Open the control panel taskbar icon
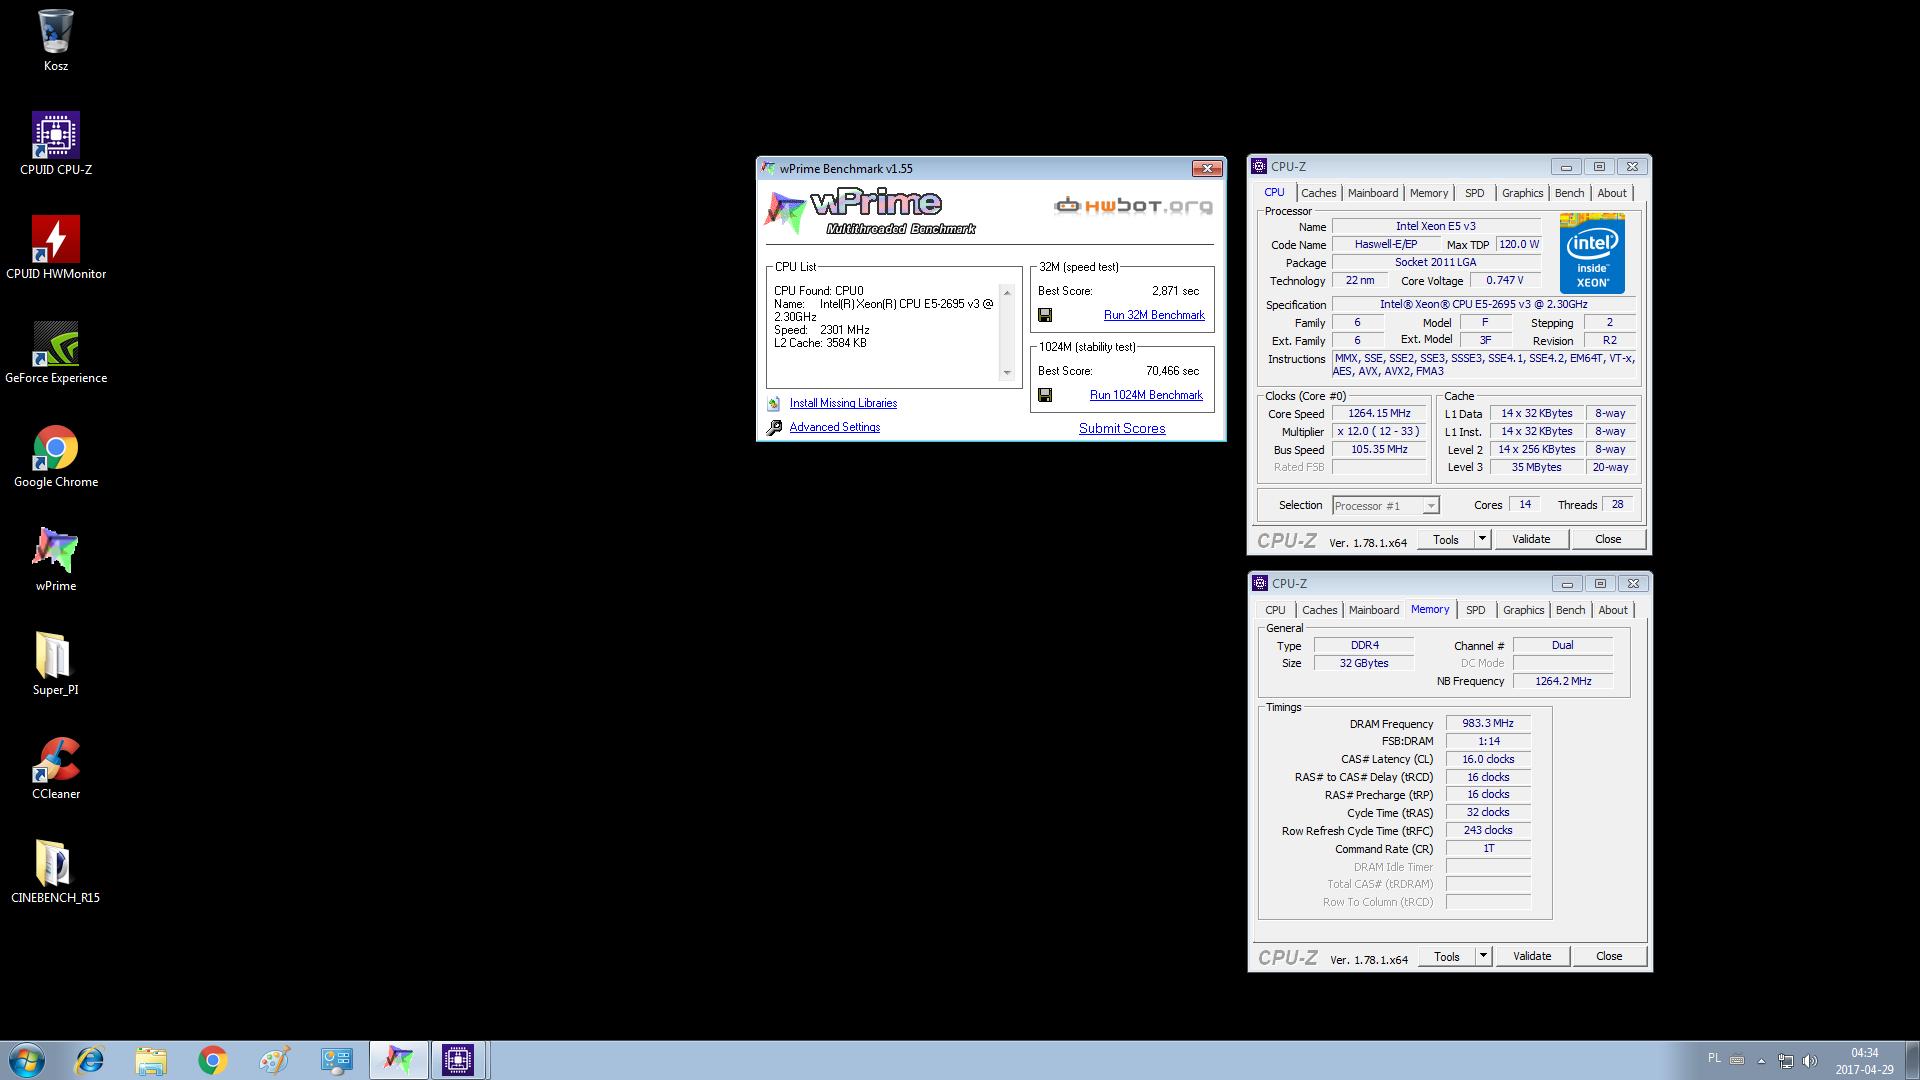Image resolution: width=1920 pixels, height=1080 pixels. pyautogui.click(x=336, y=1060)
